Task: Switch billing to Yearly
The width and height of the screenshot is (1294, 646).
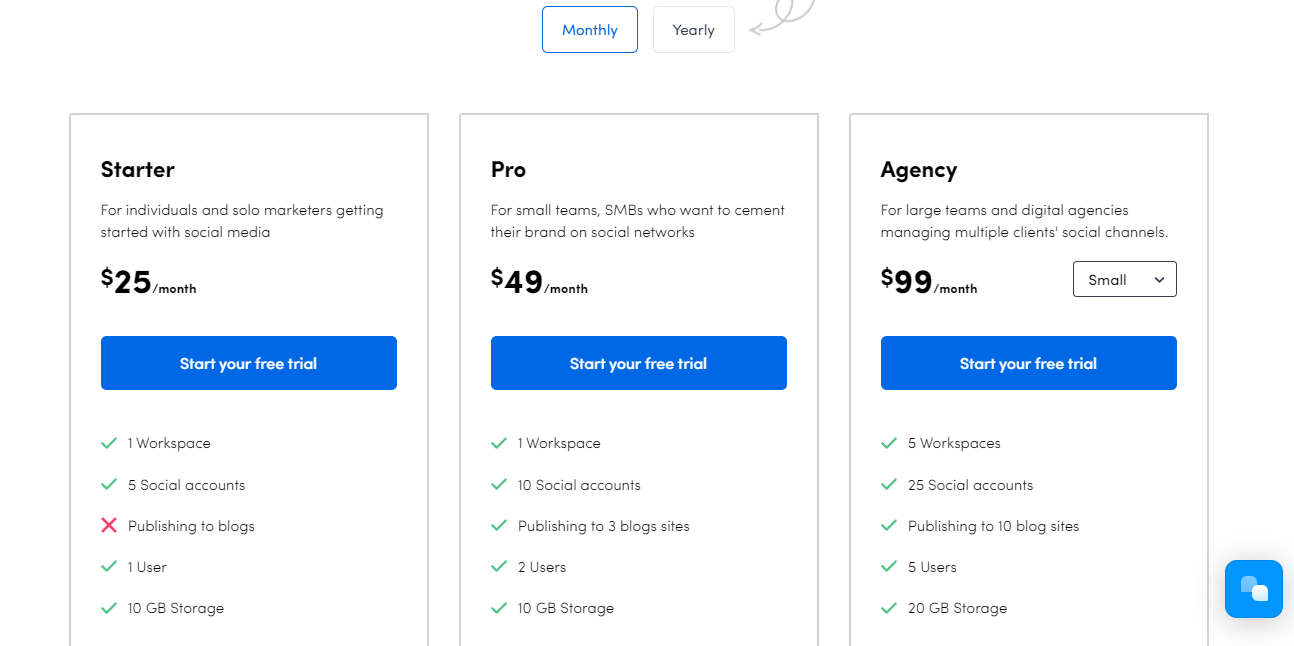Action: 693,30
